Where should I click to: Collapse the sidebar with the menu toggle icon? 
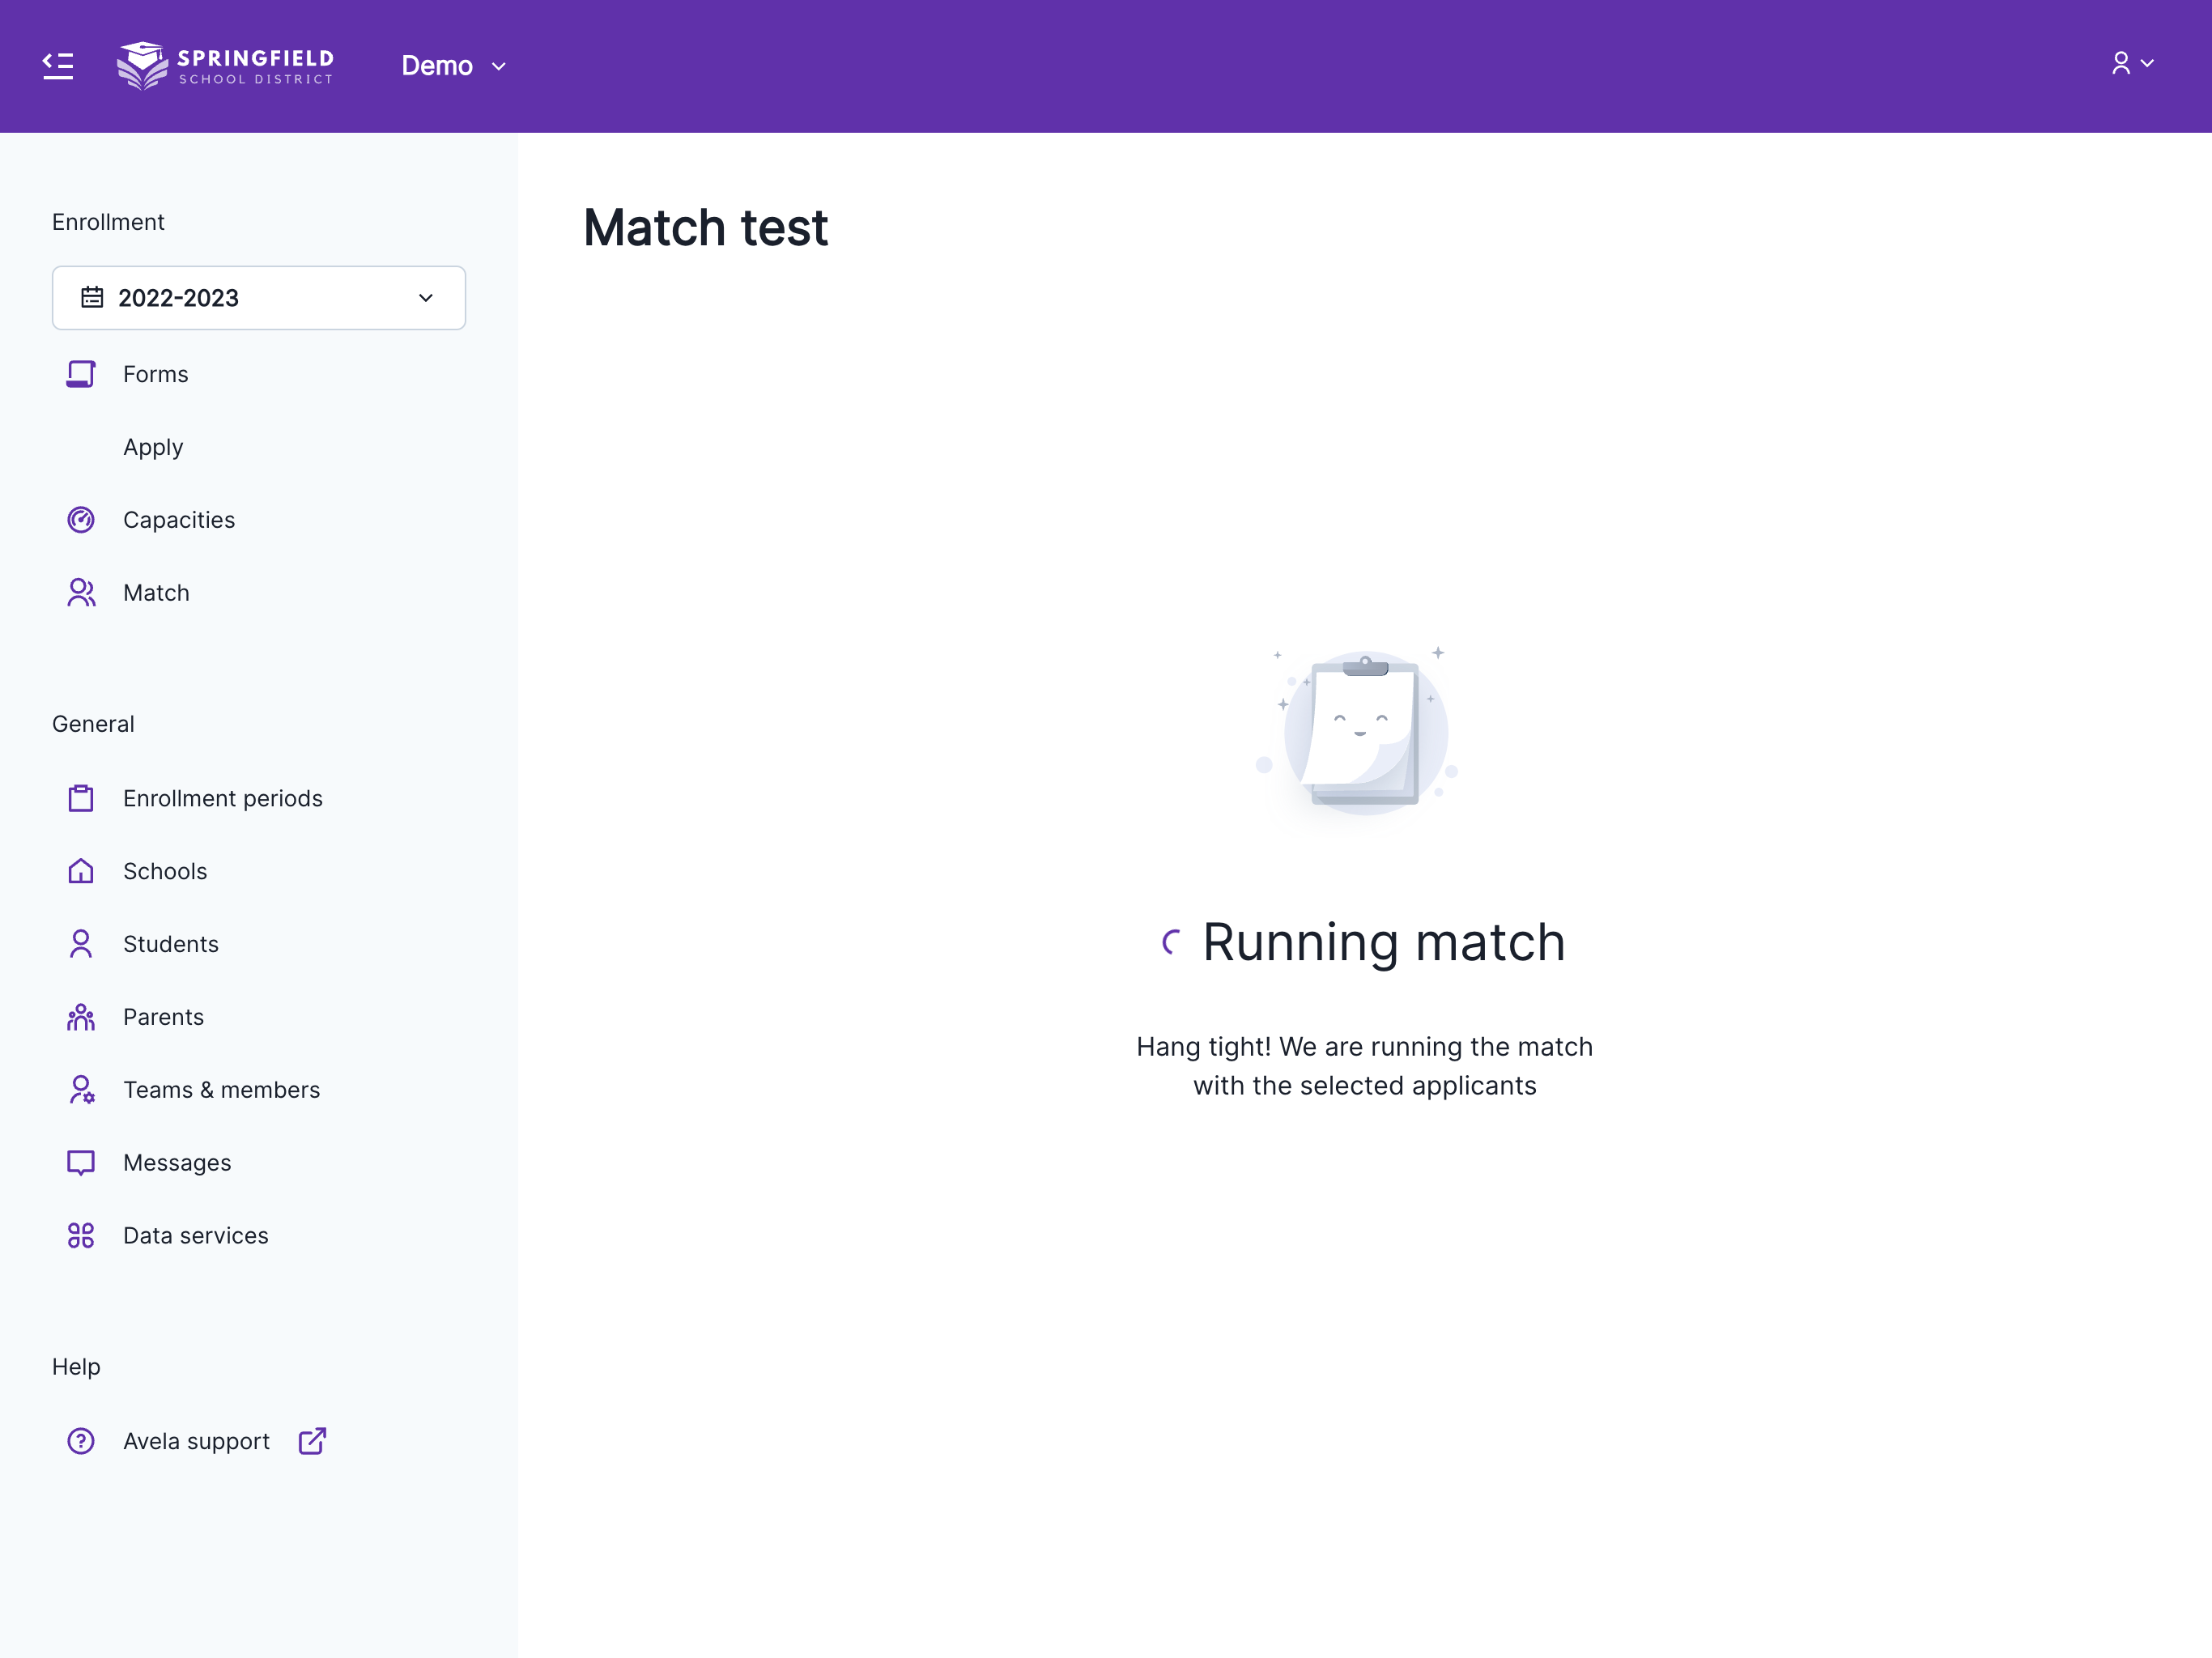click(x=58, y=66)
